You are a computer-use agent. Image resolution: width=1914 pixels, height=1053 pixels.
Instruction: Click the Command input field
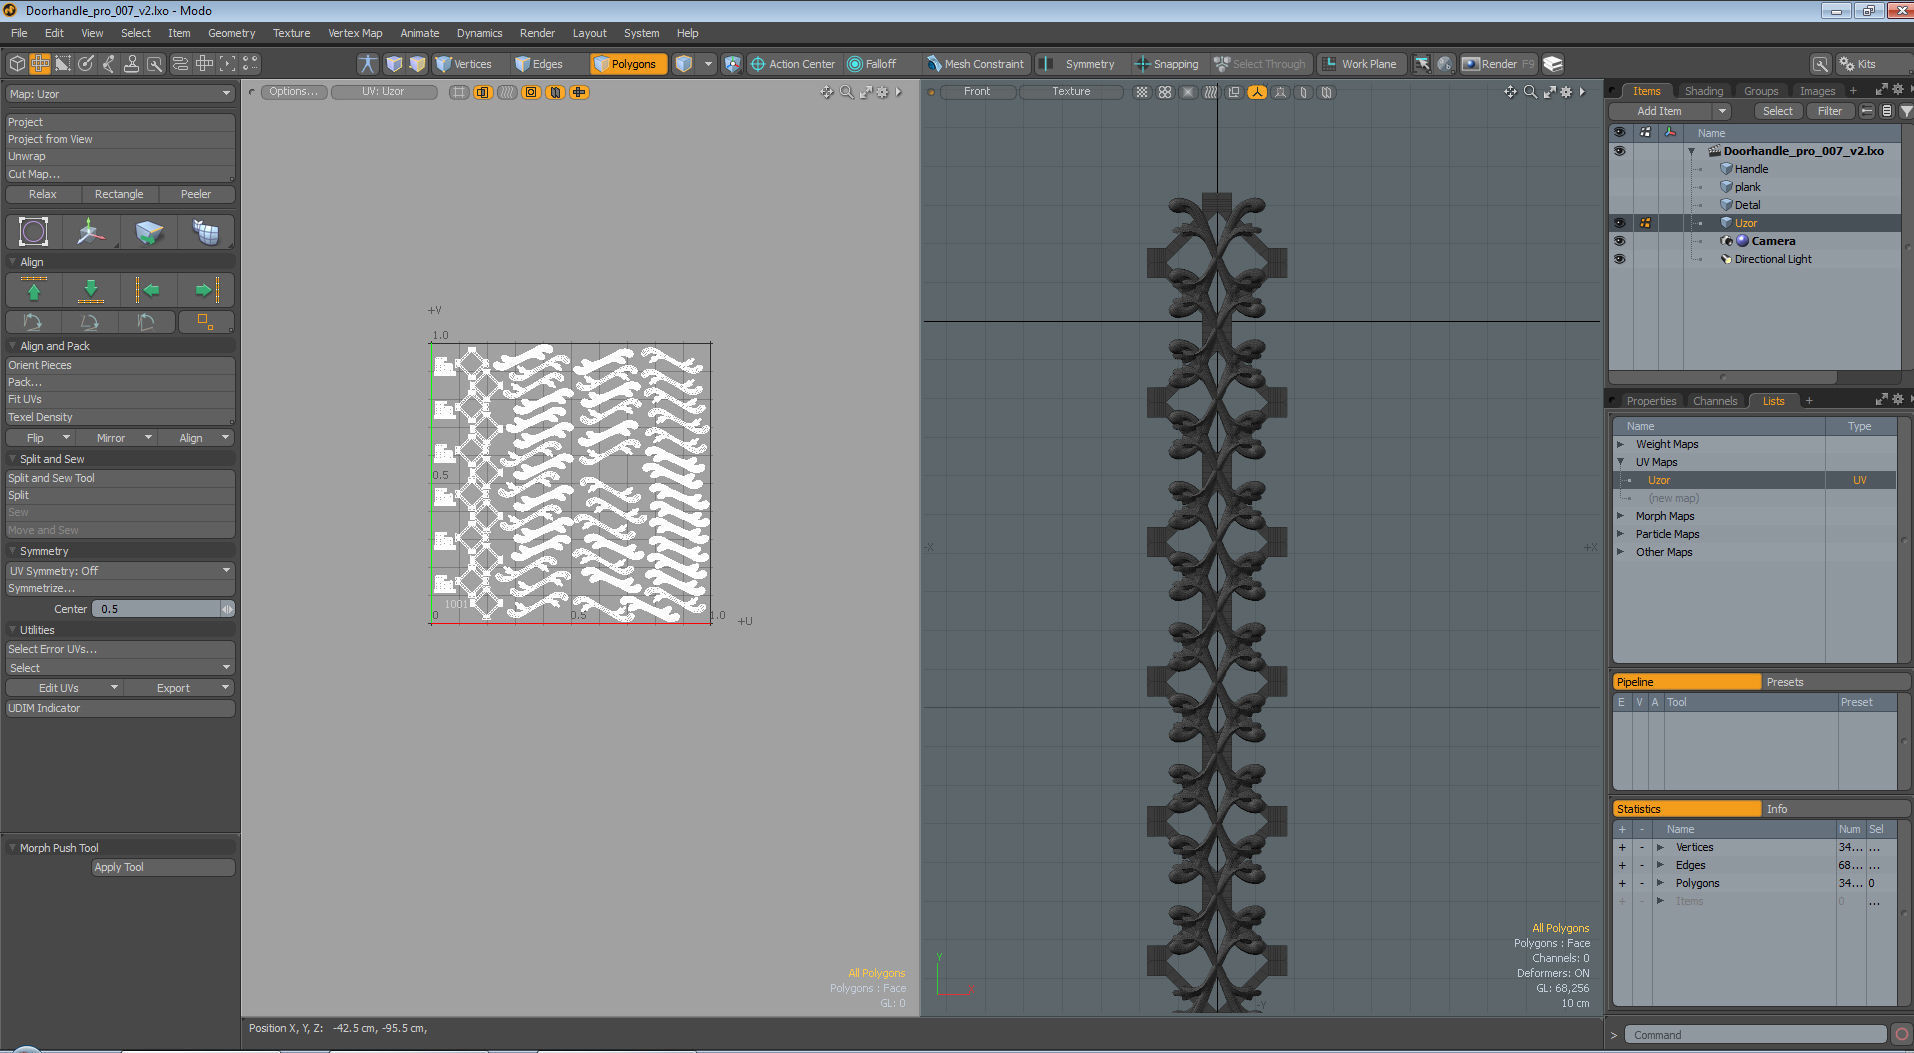tap(1755, 1035)
